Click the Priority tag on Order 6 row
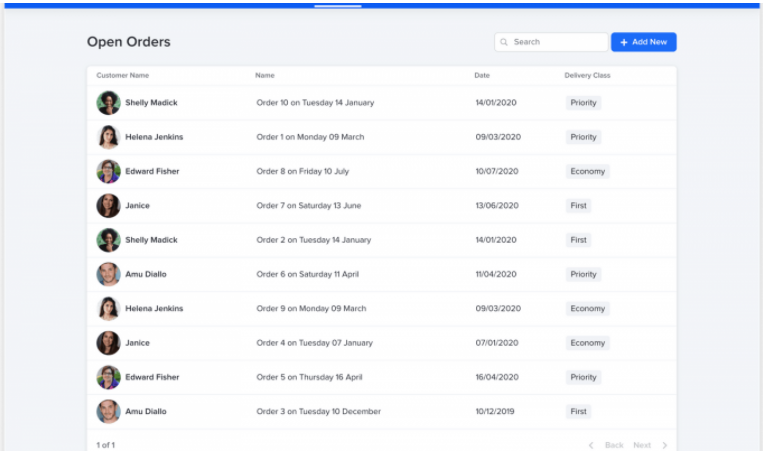Screen dimensions: 763x457 [583, 274]
